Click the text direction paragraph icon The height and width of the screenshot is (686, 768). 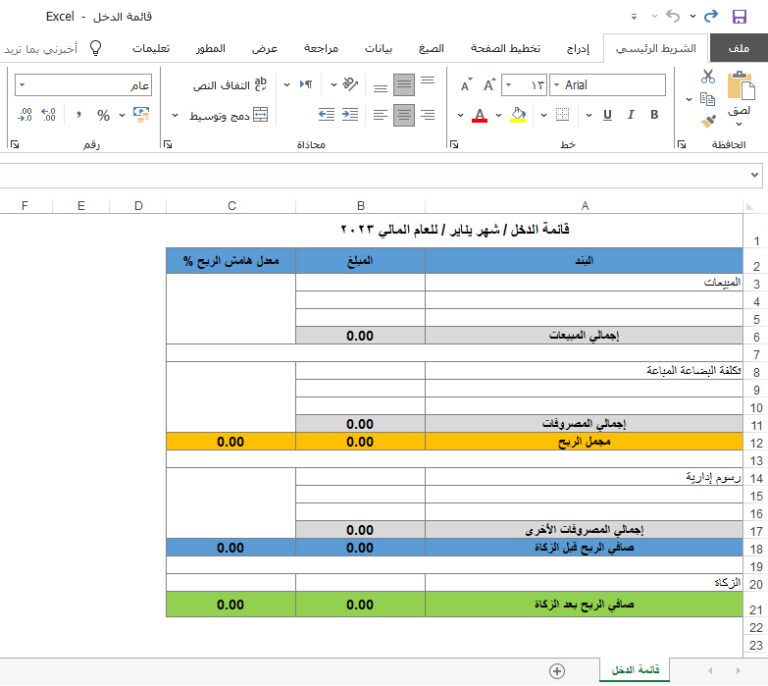306,84
